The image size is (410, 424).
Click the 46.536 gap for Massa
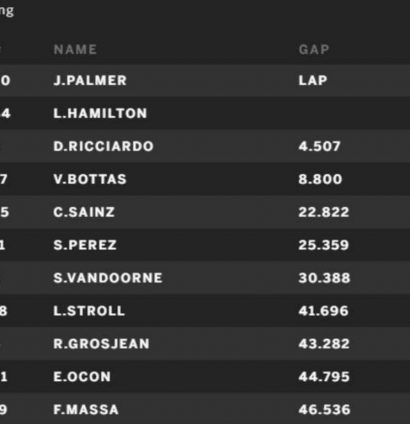pos(324,410)
